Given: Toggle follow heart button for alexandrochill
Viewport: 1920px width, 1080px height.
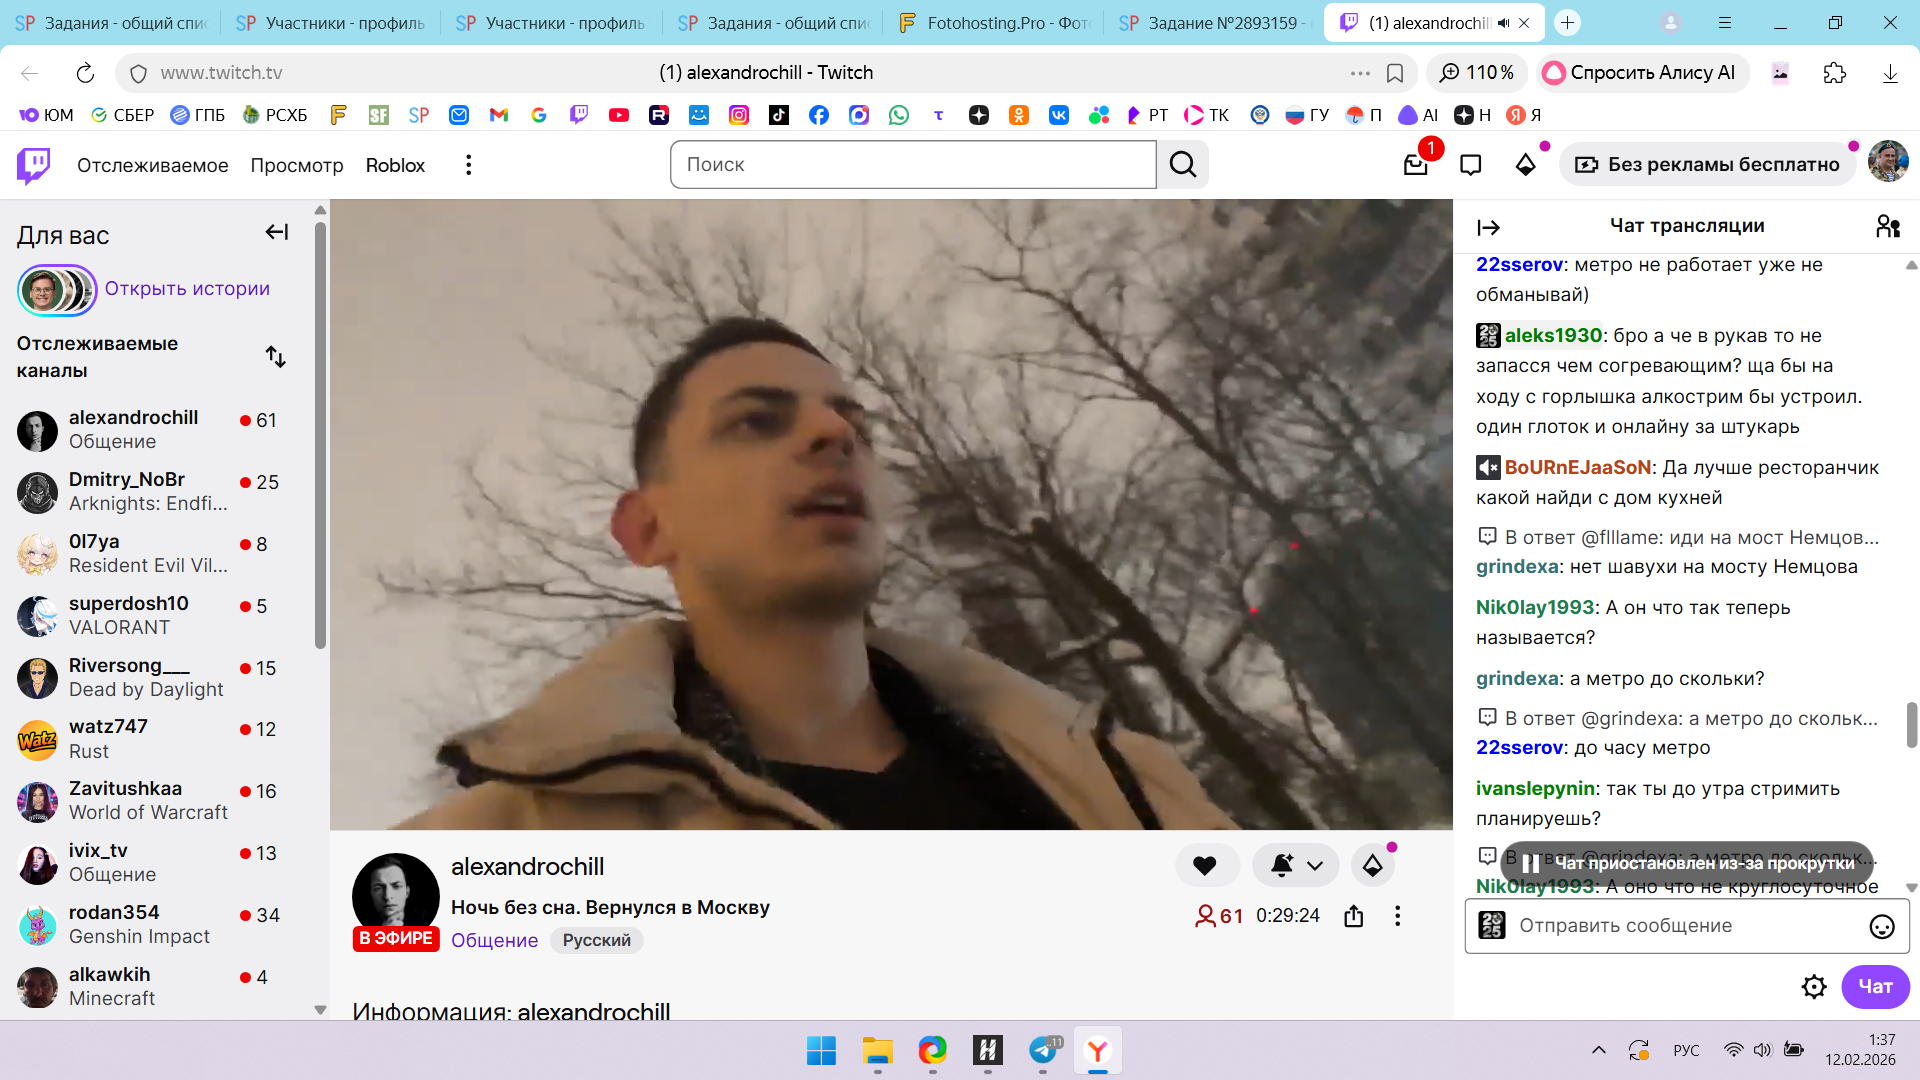Looking at the screenshot, I should point(1205,866).
